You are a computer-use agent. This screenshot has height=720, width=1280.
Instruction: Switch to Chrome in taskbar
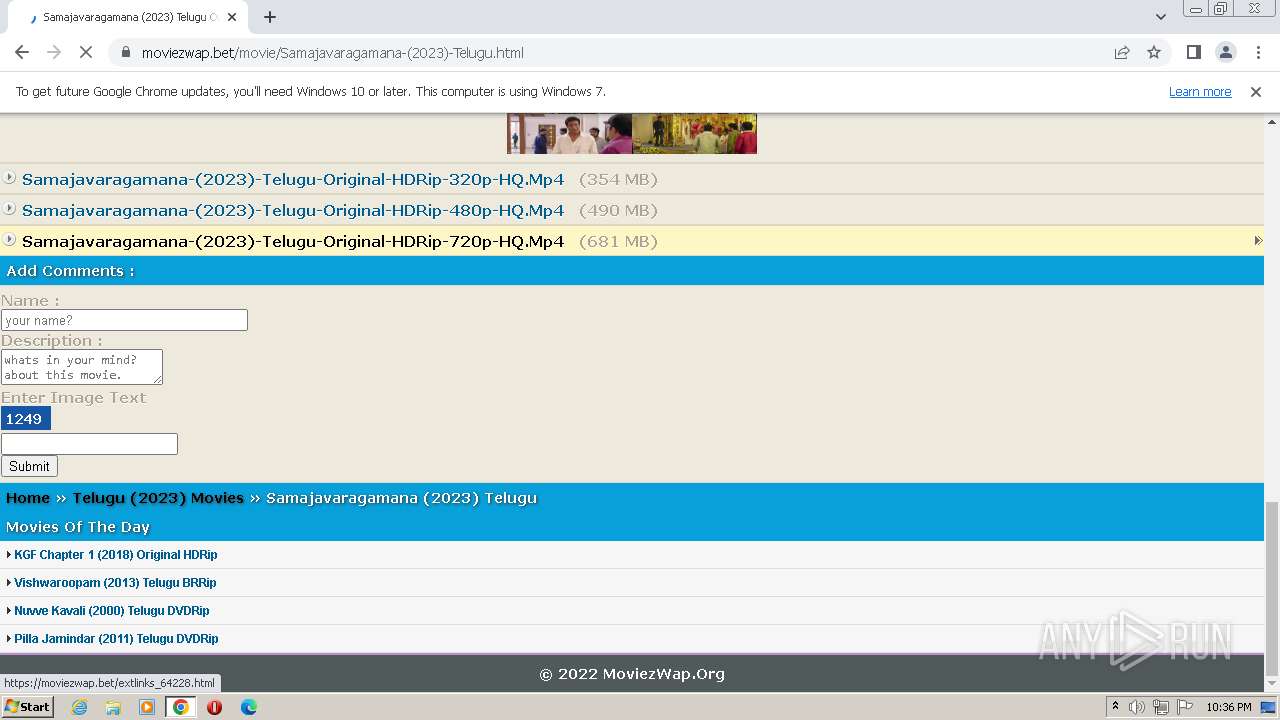pyautogui.click(x=181, y=707)
